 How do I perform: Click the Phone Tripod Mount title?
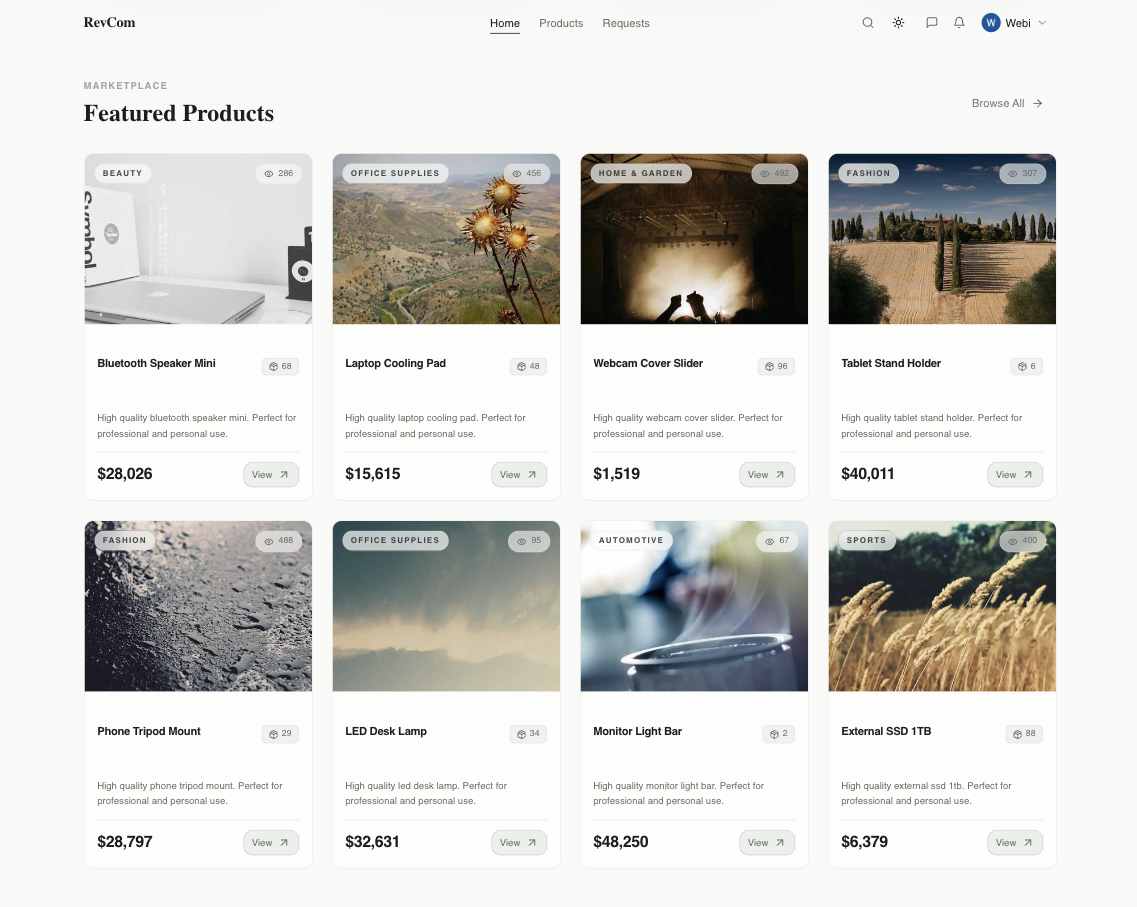149,731
